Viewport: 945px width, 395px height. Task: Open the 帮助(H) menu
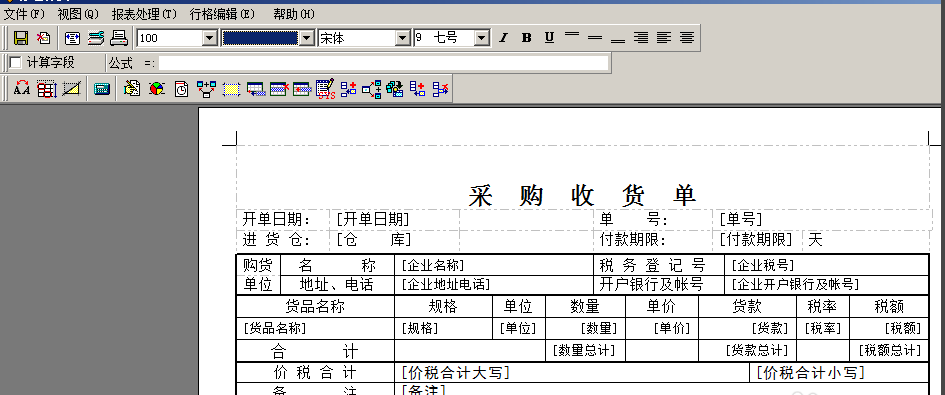[294, 14]
